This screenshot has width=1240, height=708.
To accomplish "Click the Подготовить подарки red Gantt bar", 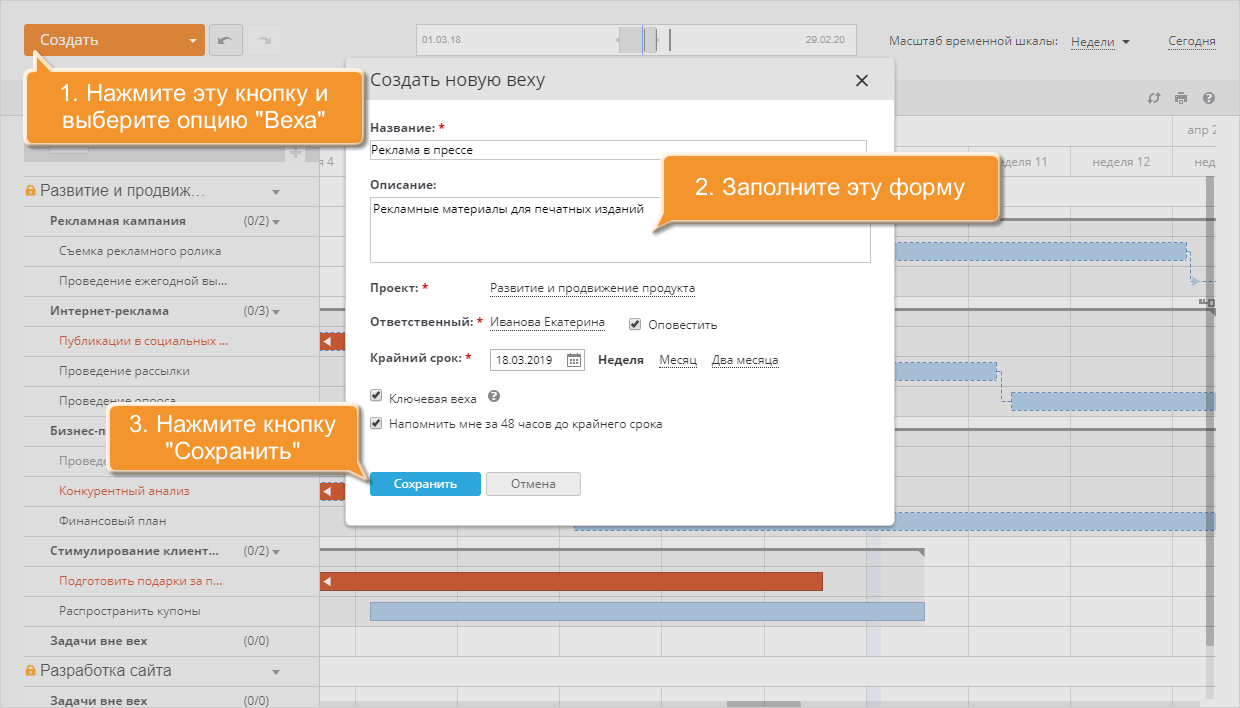I will tap(571, 581).
